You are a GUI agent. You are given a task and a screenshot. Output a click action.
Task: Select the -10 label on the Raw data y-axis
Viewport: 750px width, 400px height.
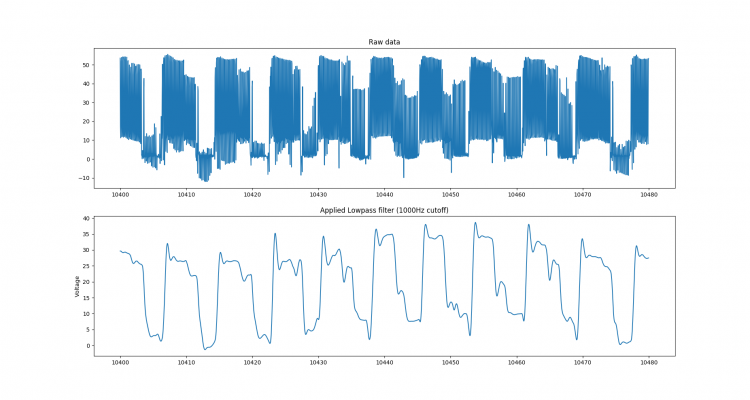pyautogui.click(x=84, y=178)
